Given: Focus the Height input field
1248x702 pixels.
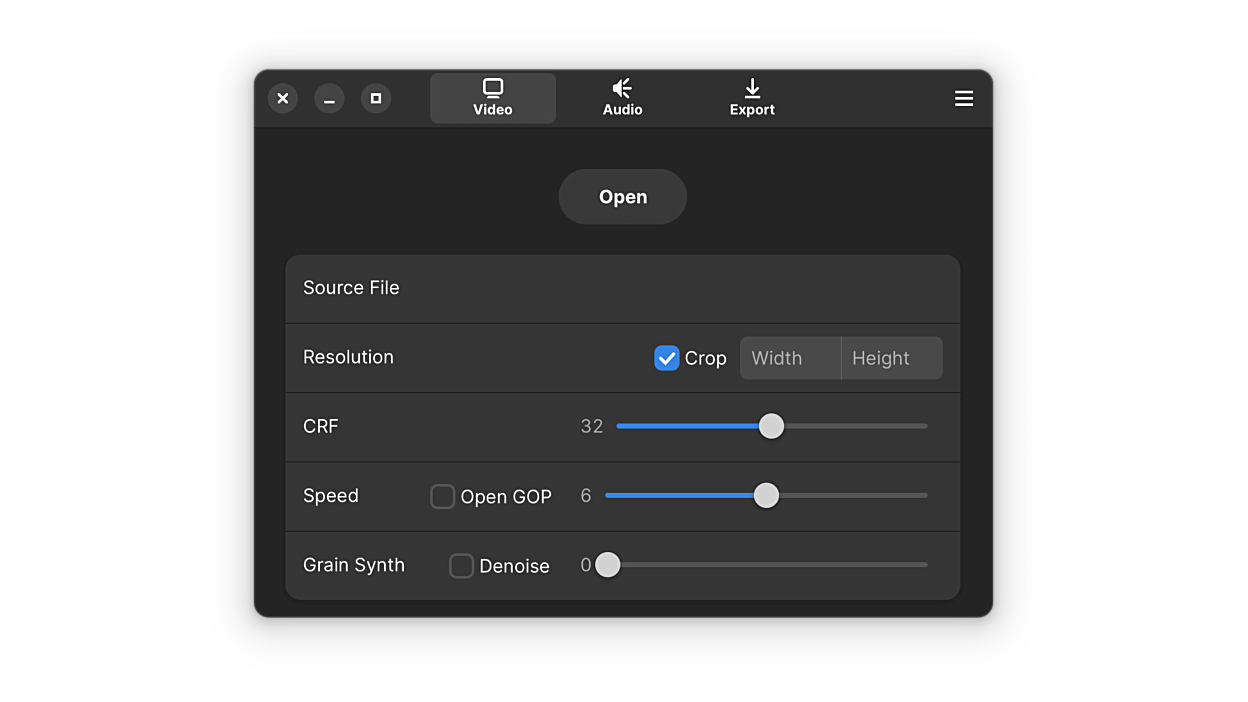Looking at the screenshot, I should point(891,358).
